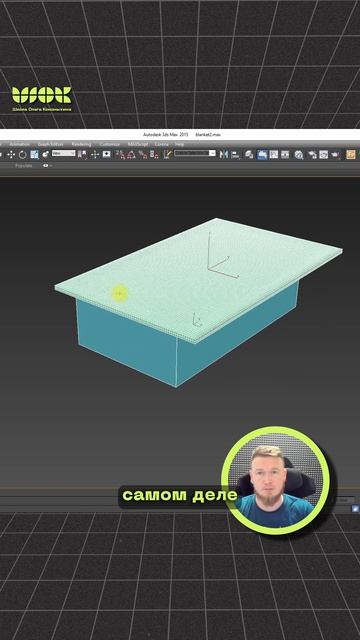Toggle Spinner Snap in the toolbar
The width and height of the screenshot is (360, 640).
[x=154, y=154]
